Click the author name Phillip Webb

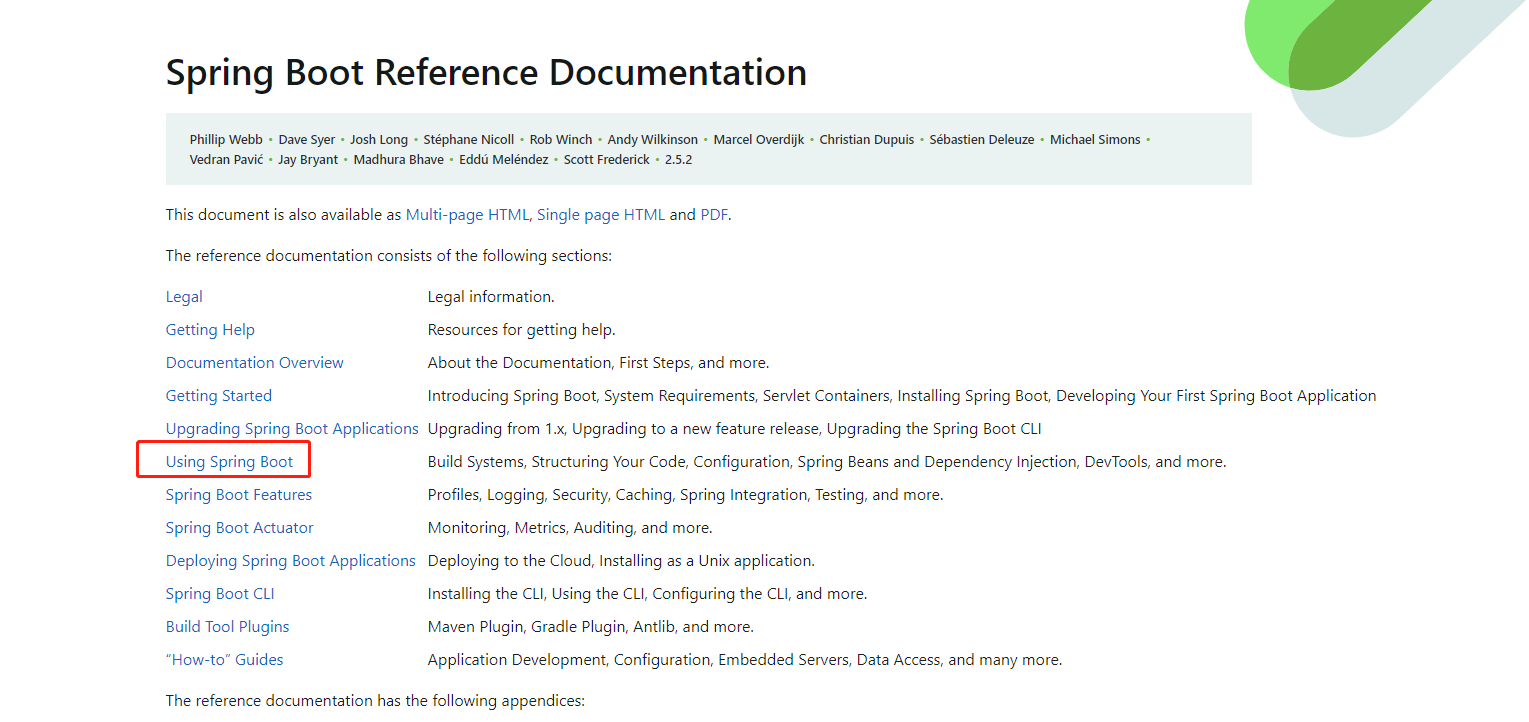click(224, 139)
